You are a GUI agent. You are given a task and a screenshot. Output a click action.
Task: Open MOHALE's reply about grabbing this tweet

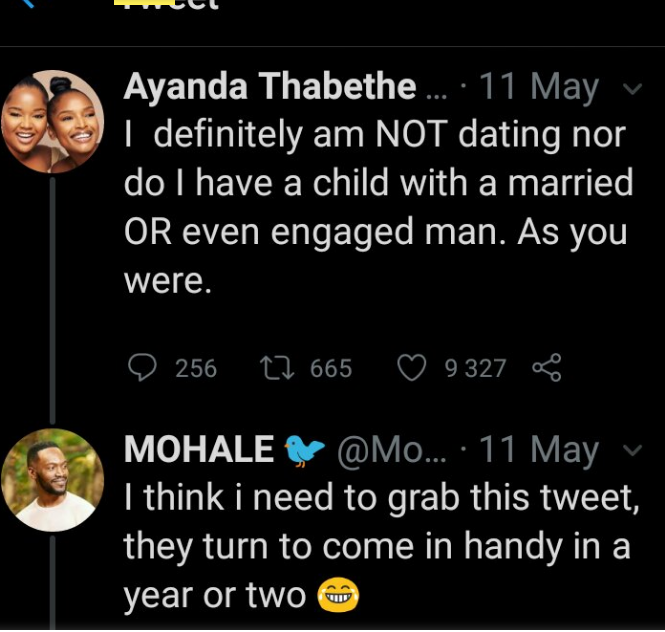point(381,546)
